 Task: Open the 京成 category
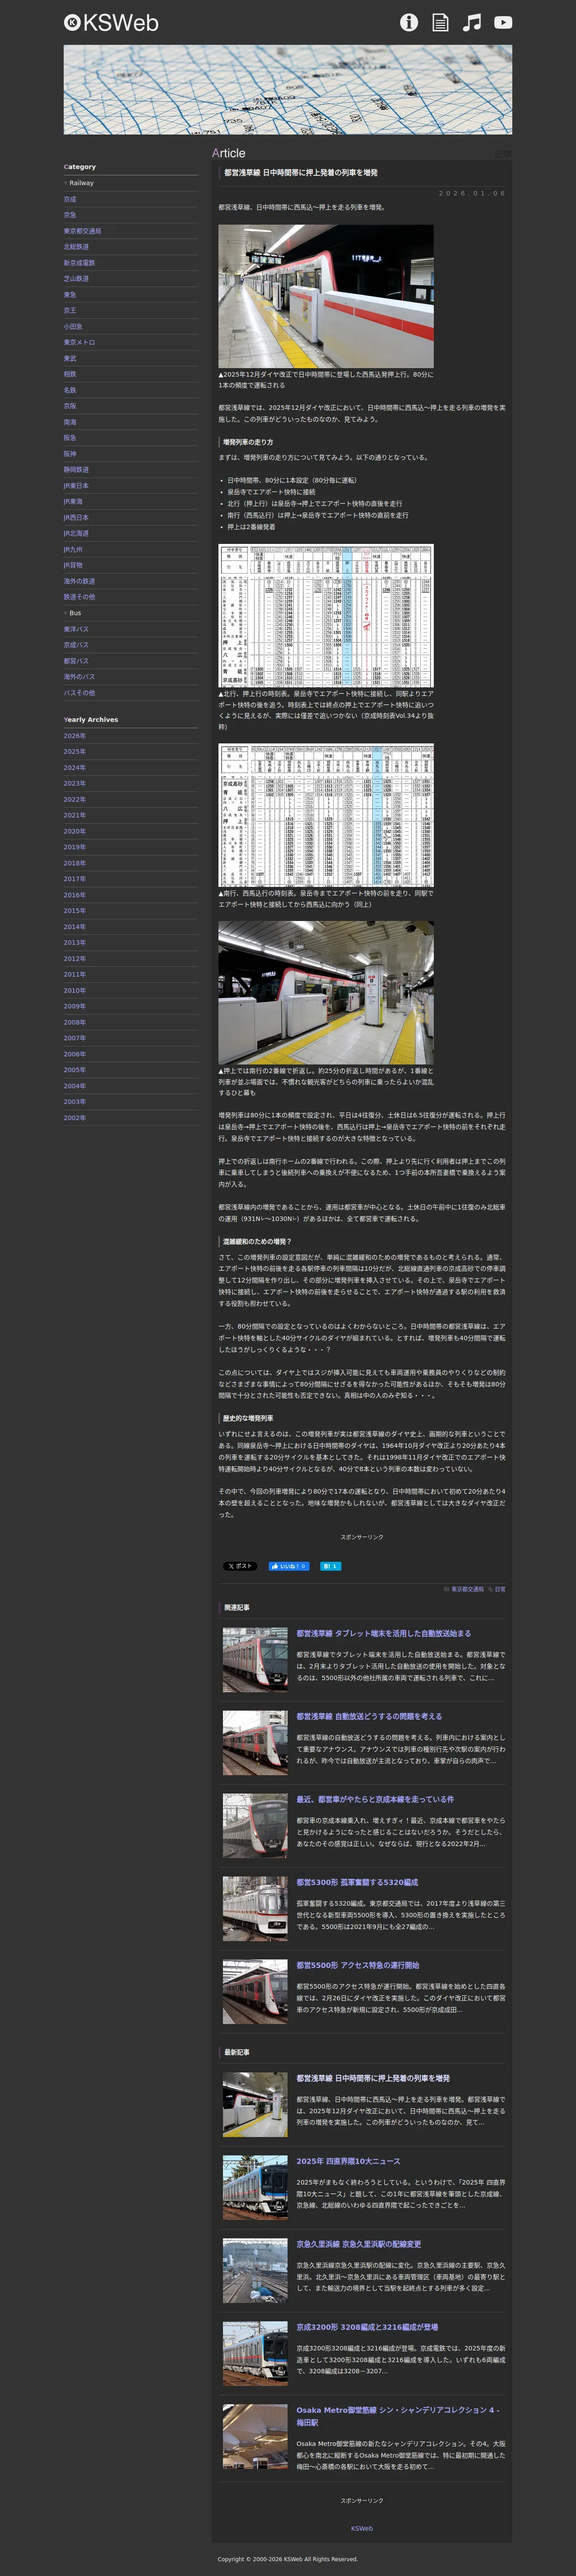(x=70, y=199)
